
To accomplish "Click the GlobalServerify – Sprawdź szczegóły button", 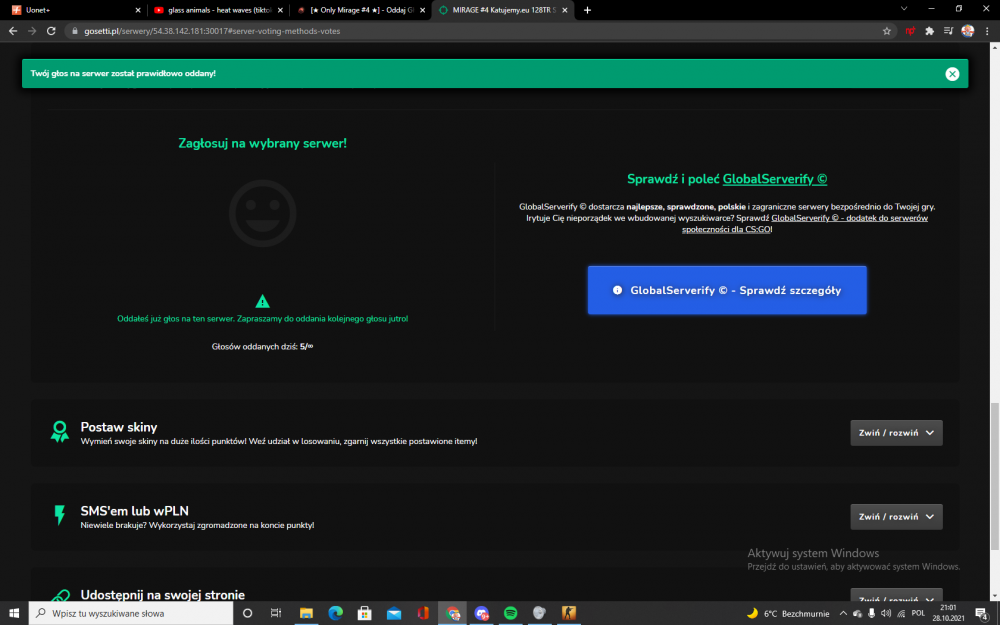I will click(x=727, y=290).
